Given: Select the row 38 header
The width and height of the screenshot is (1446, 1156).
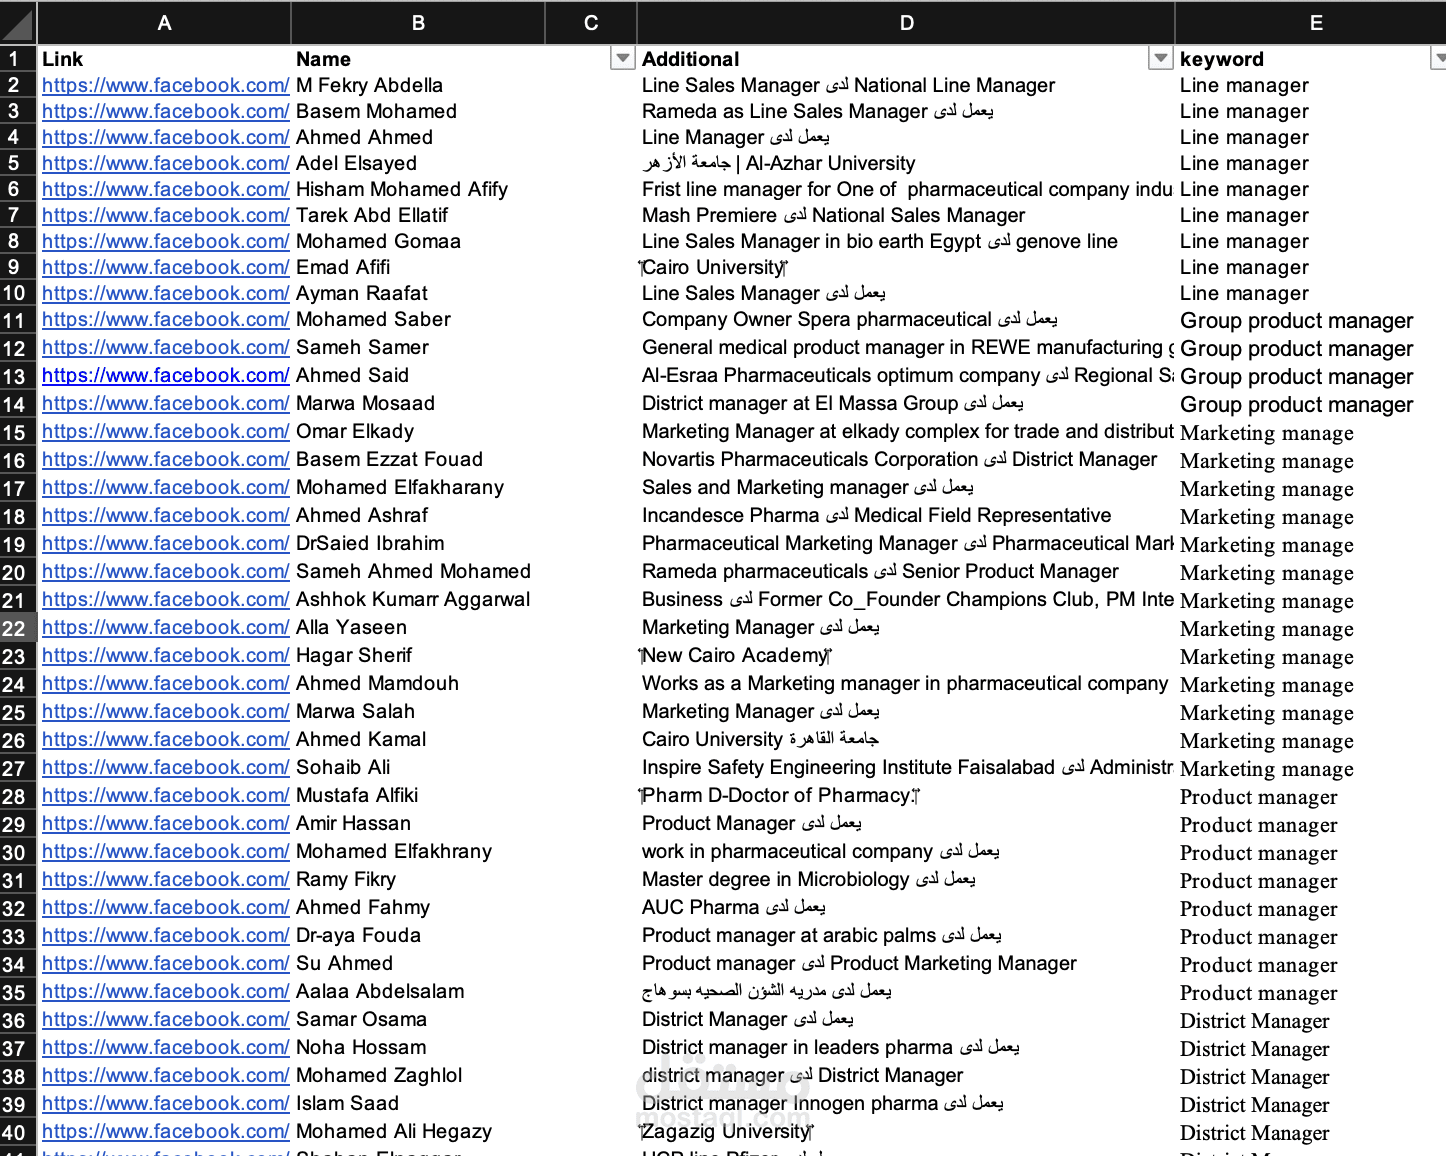Looking at the screenshot, I should click(x=18, y=1076).
